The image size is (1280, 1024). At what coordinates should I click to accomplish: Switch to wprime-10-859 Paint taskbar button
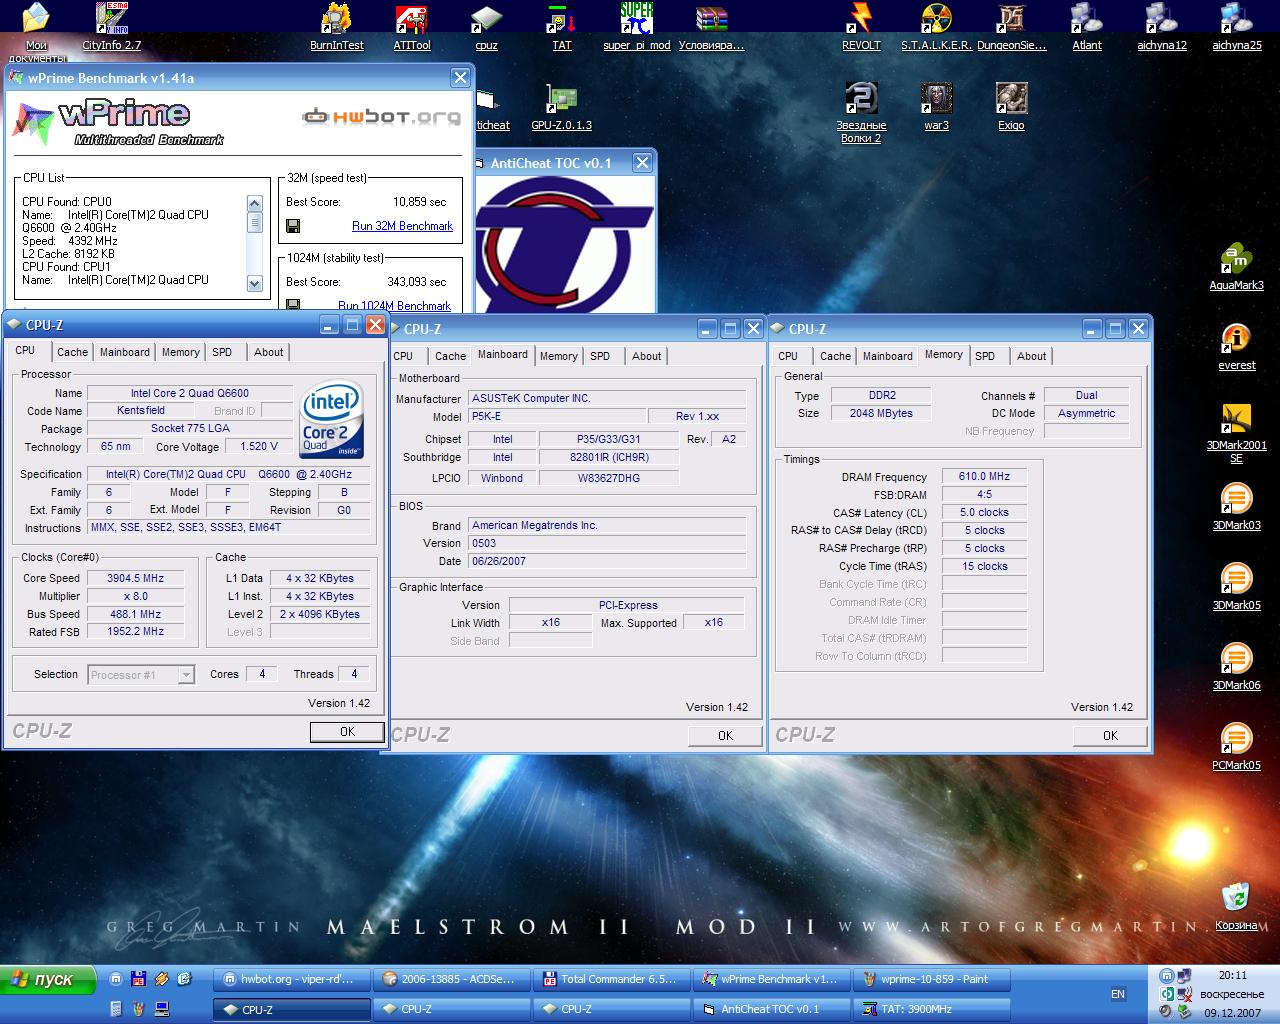(932, 980)
